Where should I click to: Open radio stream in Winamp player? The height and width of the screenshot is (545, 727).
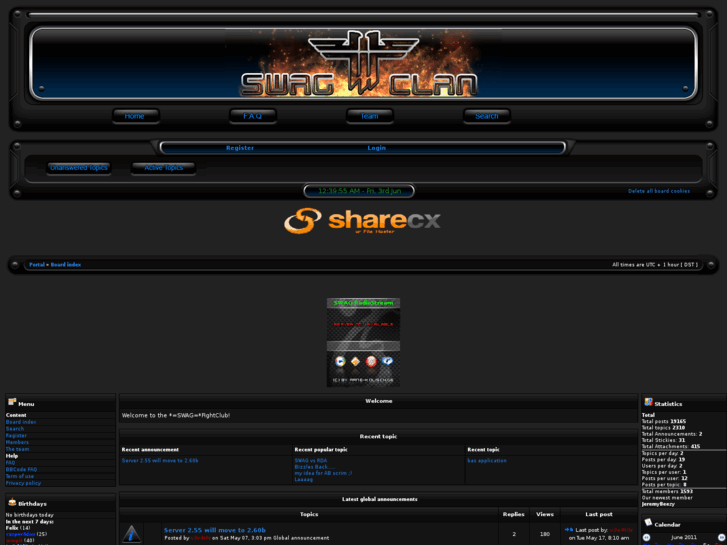[356, 361]
